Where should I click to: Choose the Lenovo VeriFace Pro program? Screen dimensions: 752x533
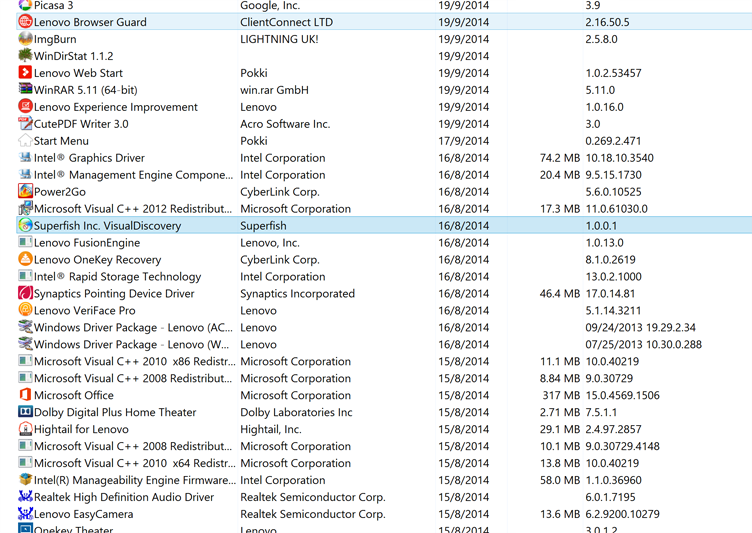pos(84,310)
